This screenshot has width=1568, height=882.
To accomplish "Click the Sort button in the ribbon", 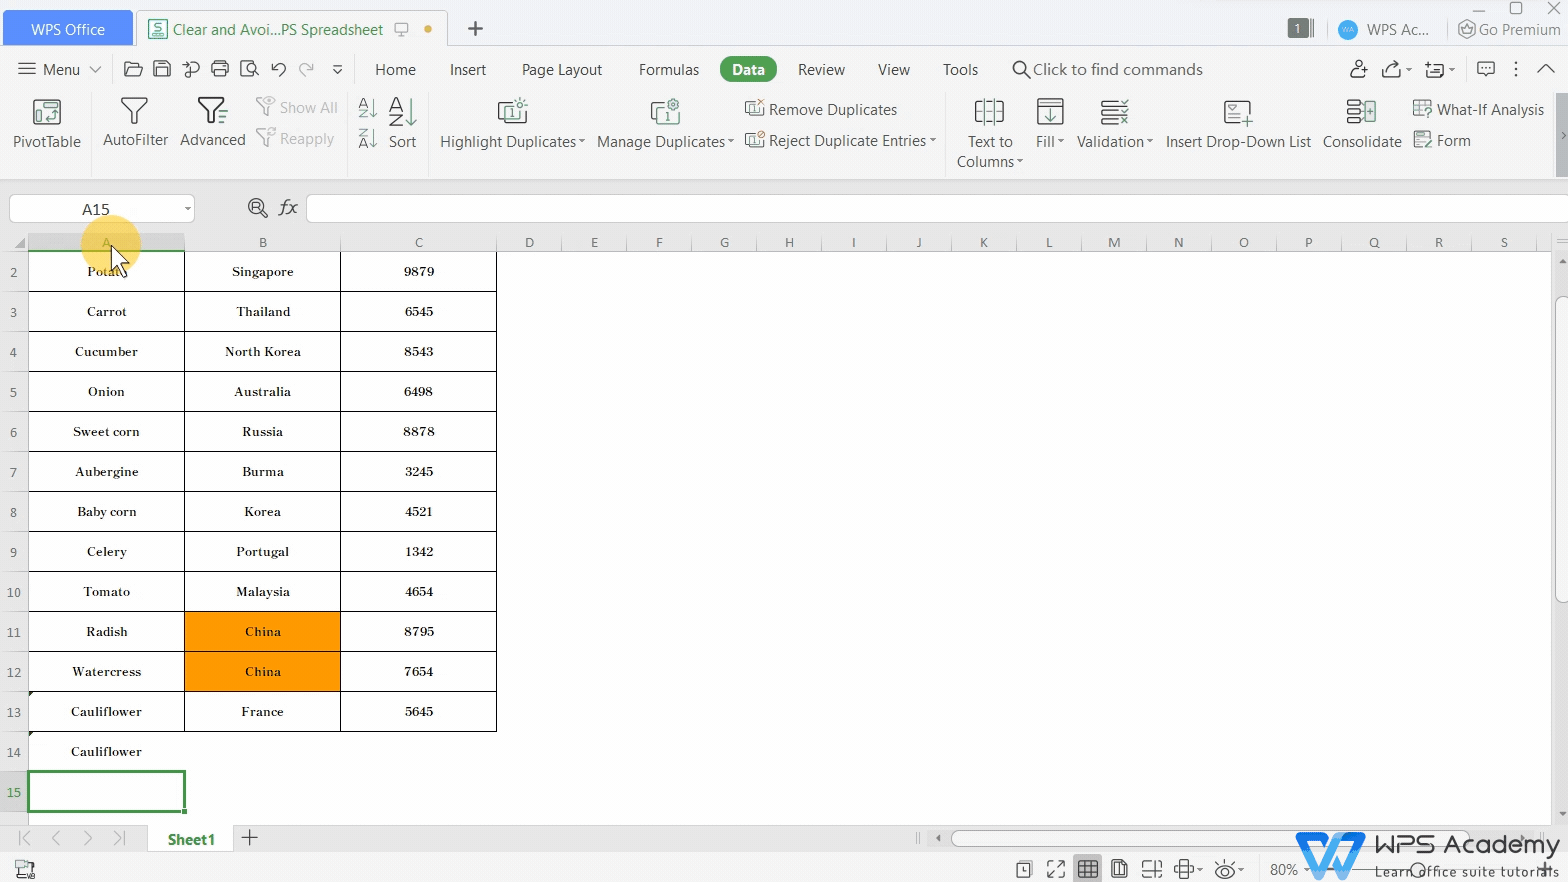I will [x=402, y=124].
